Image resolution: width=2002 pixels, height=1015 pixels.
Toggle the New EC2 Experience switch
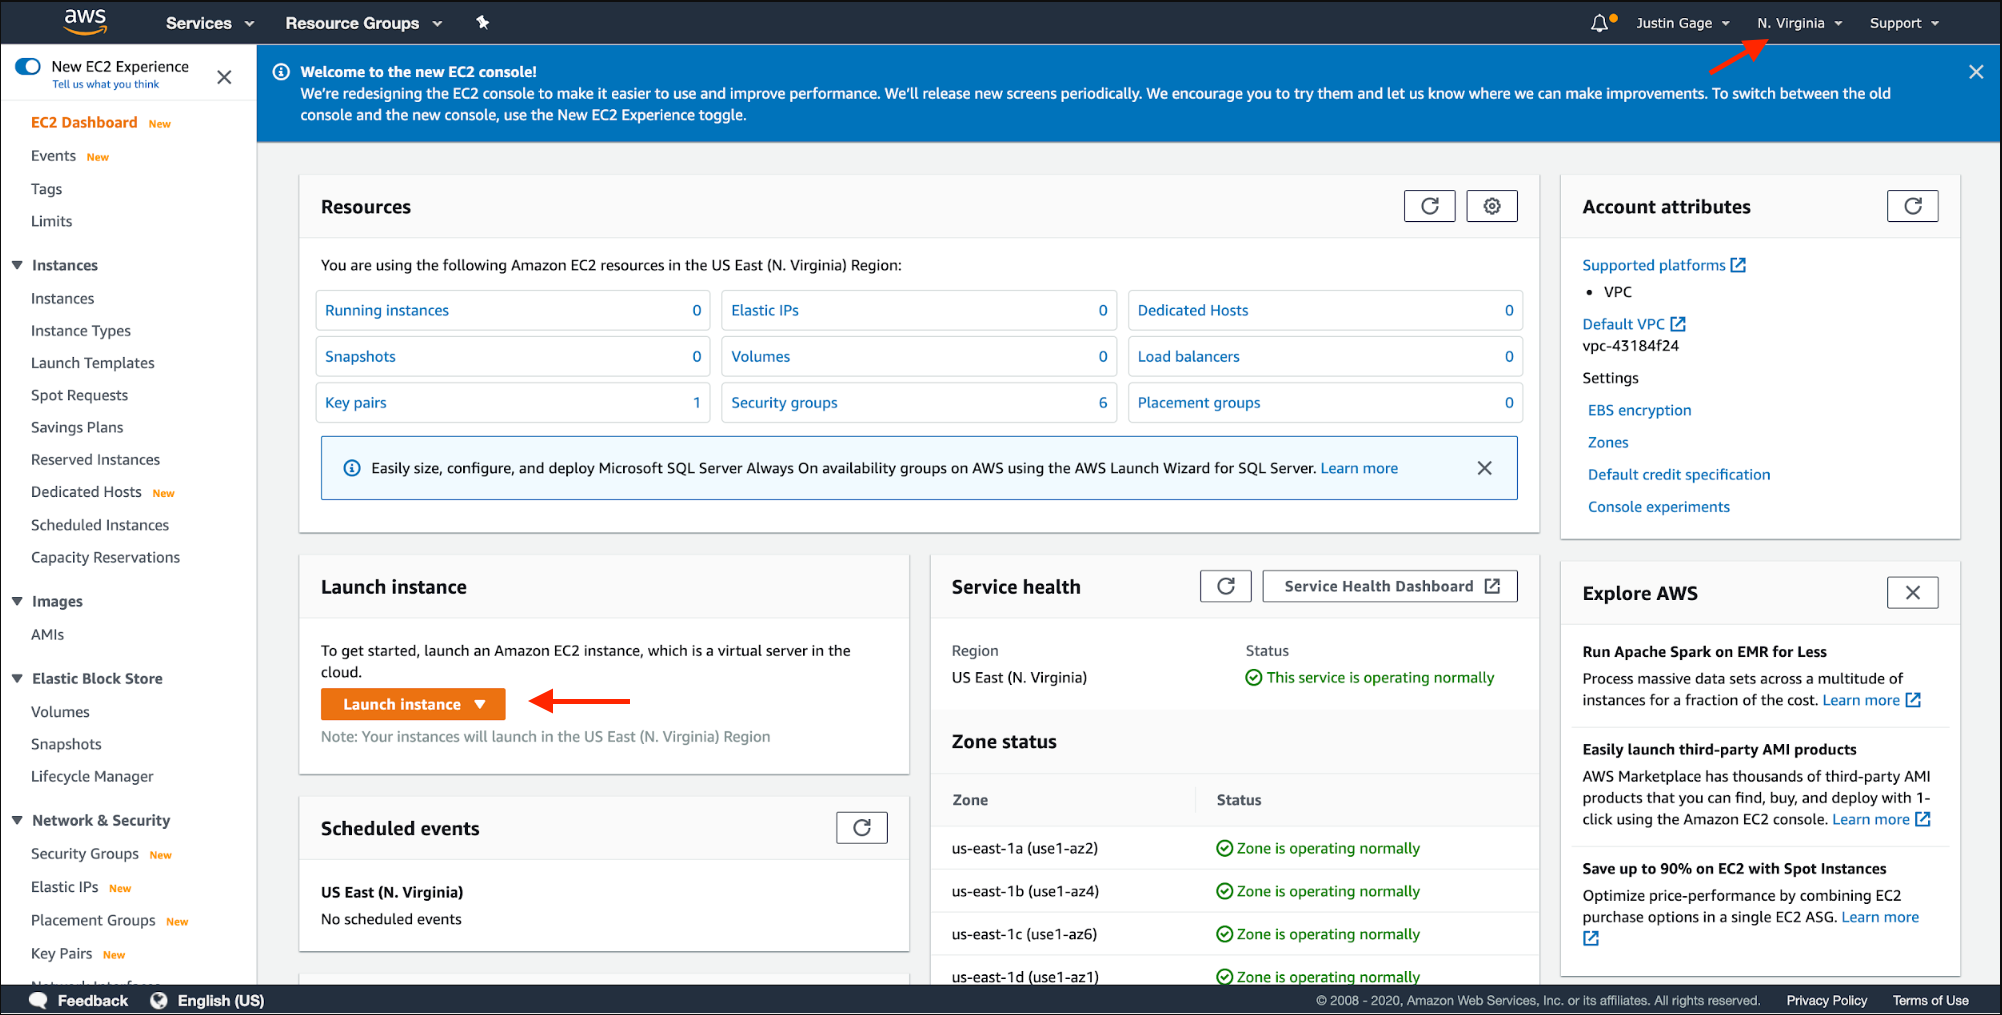point(28,67)
